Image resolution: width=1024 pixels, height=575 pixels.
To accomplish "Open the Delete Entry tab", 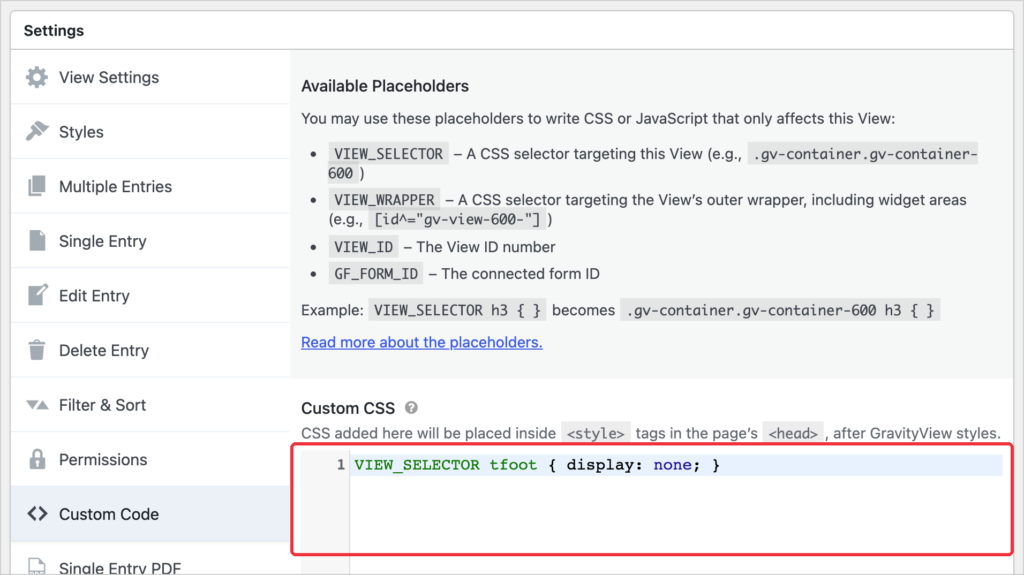I will 150,350.
